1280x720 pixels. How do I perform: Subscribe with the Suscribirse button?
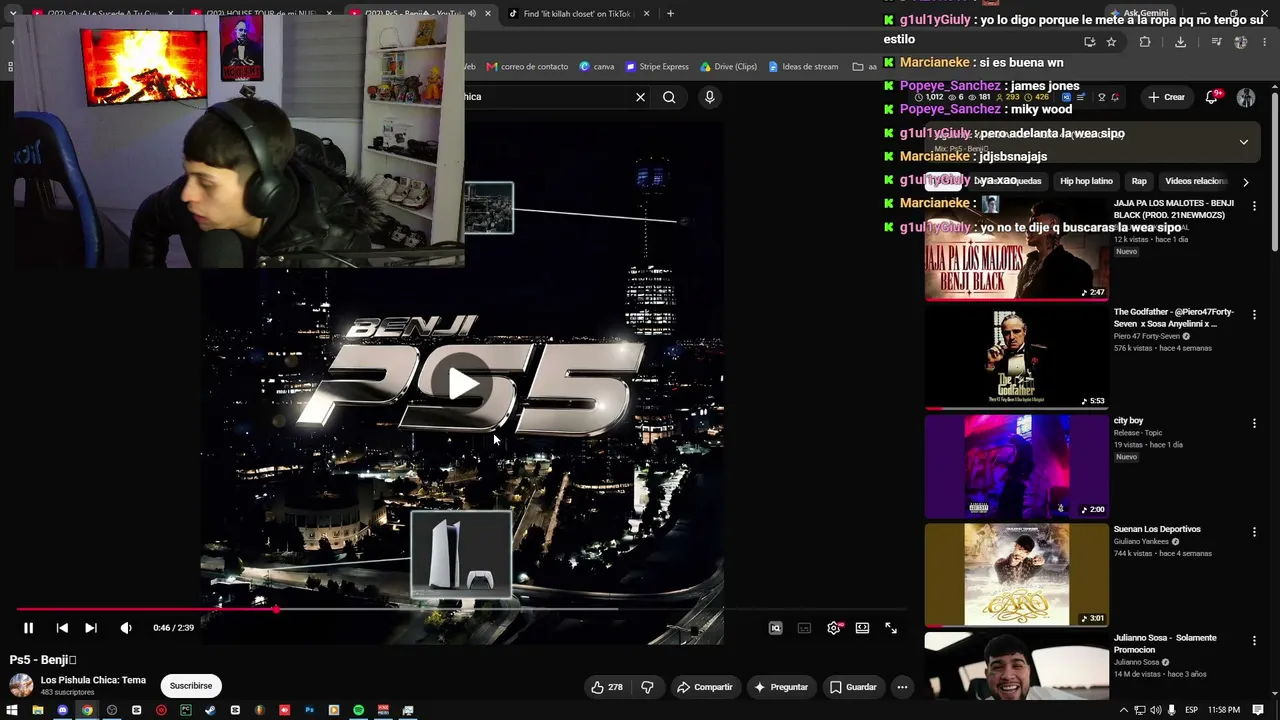coord(191,686)
